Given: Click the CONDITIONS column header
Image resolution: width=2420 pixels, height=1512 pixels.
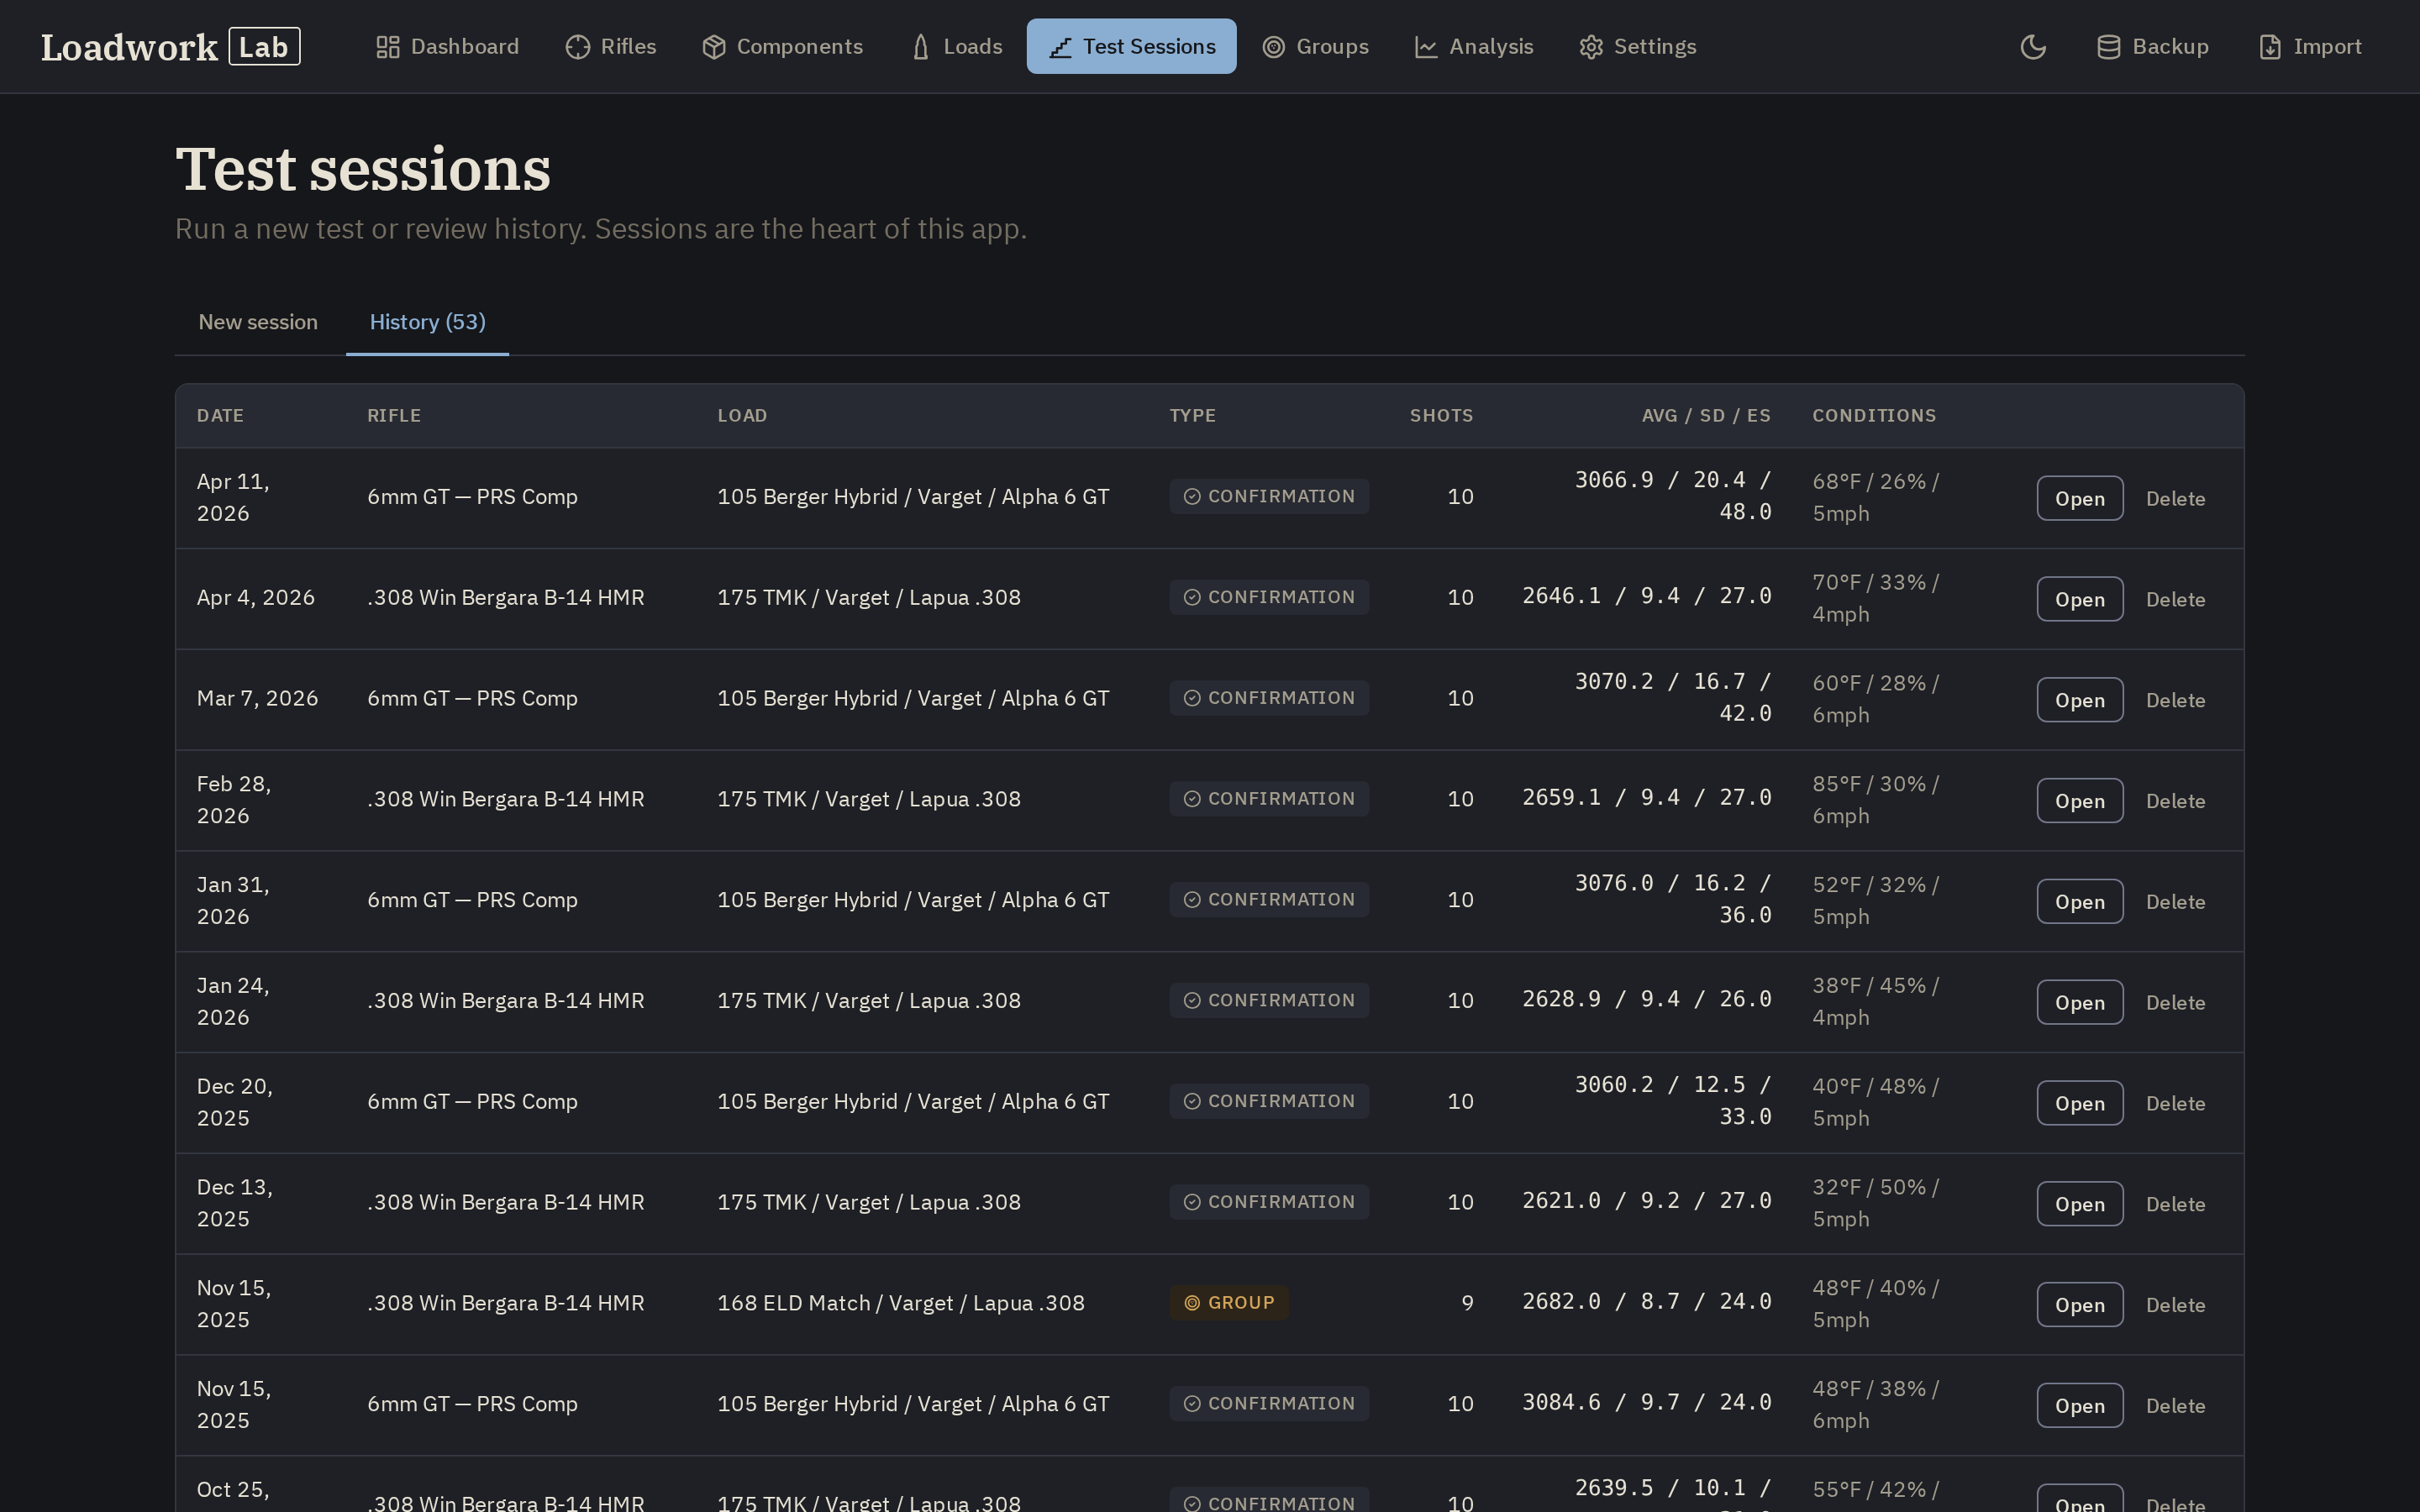Looking at the screenshot, I should (x=1874, y=416).
